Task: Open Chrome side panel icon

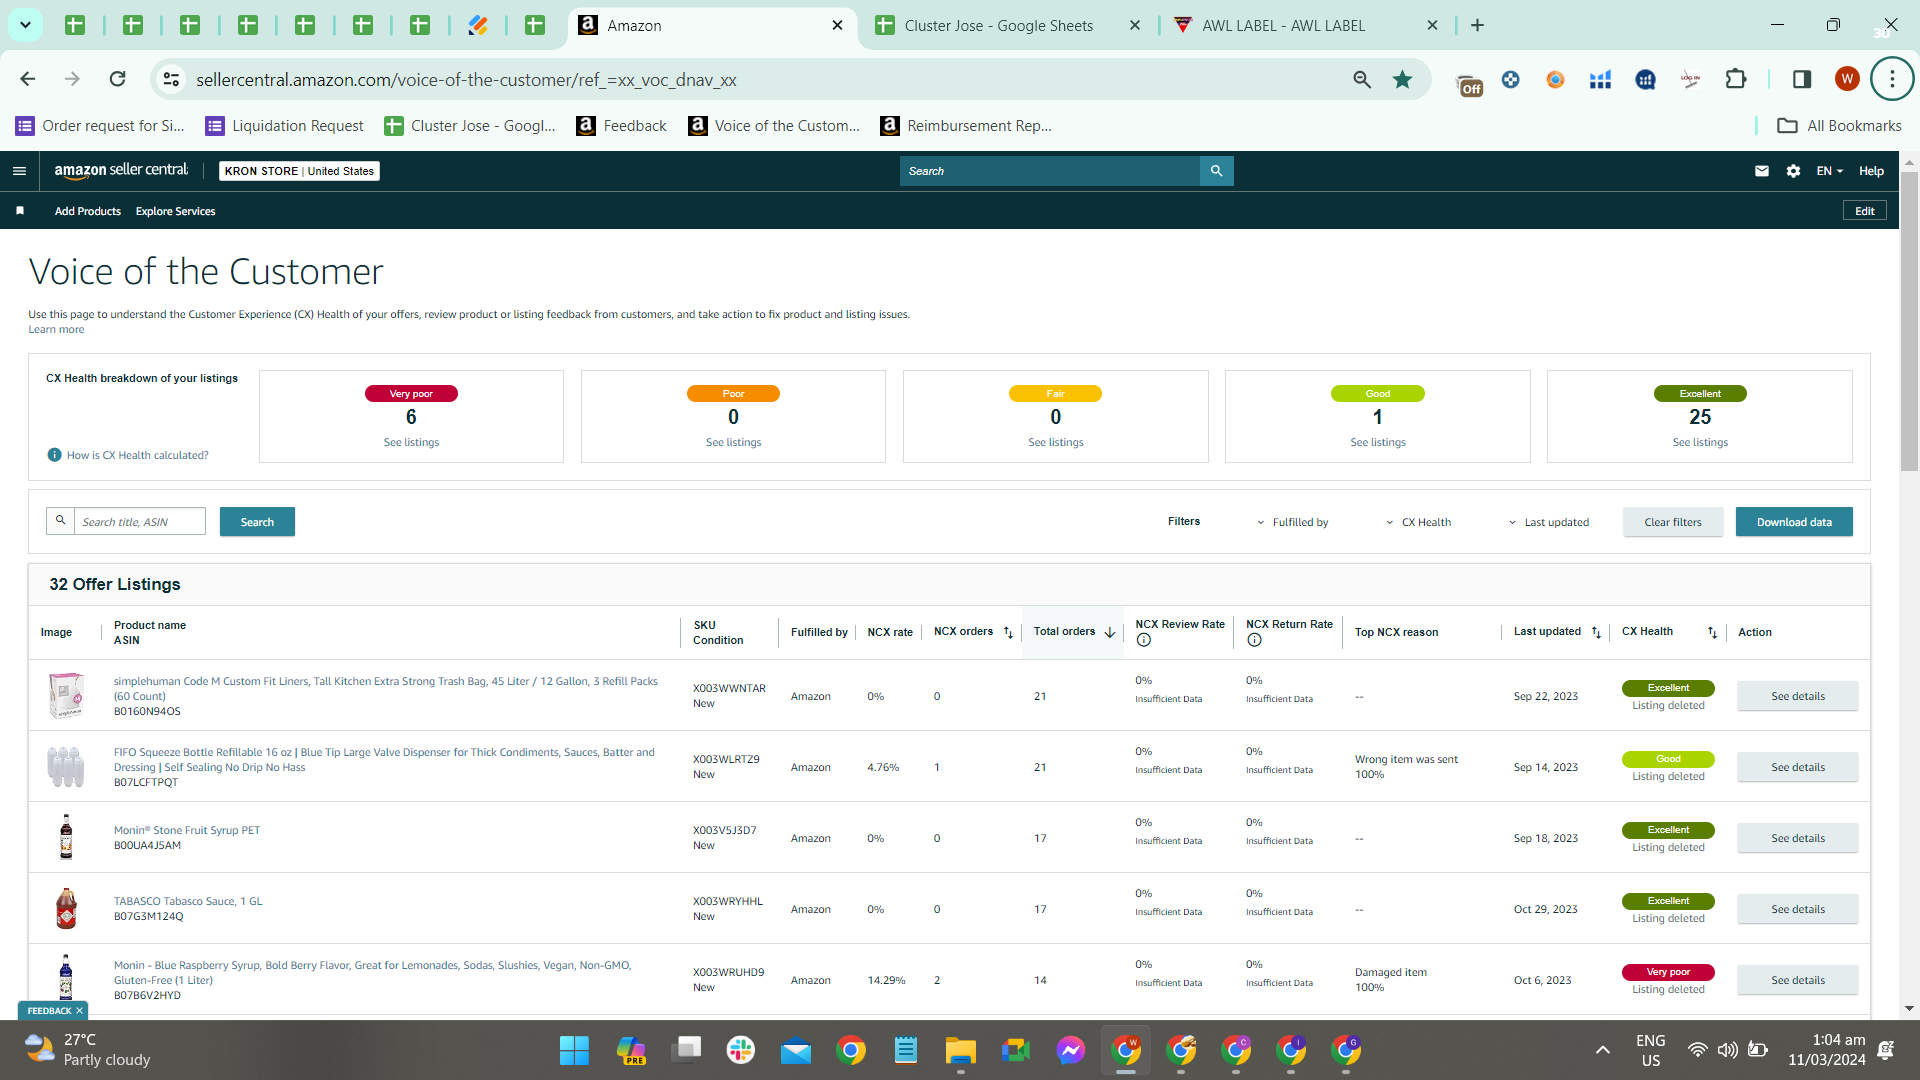Action: [1801, 79]
